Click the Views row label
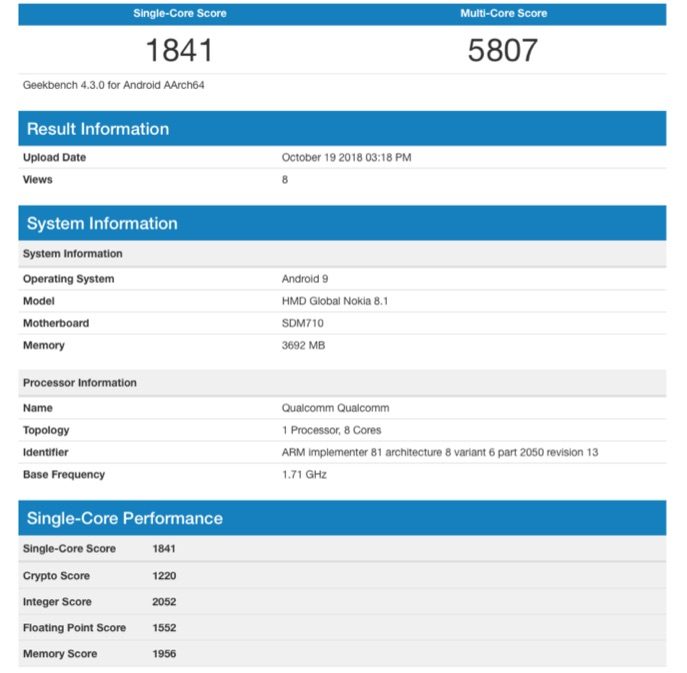The image size is (687, 673). pos(38,180)
